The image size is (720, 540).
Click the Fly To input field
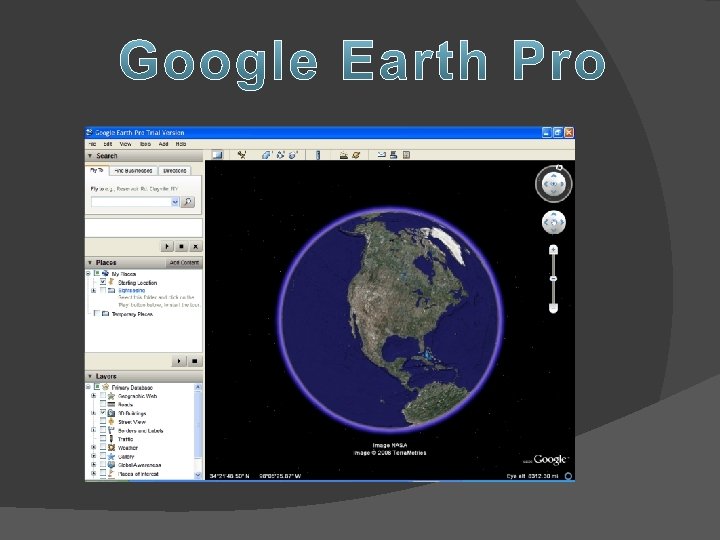pos(131,202)
